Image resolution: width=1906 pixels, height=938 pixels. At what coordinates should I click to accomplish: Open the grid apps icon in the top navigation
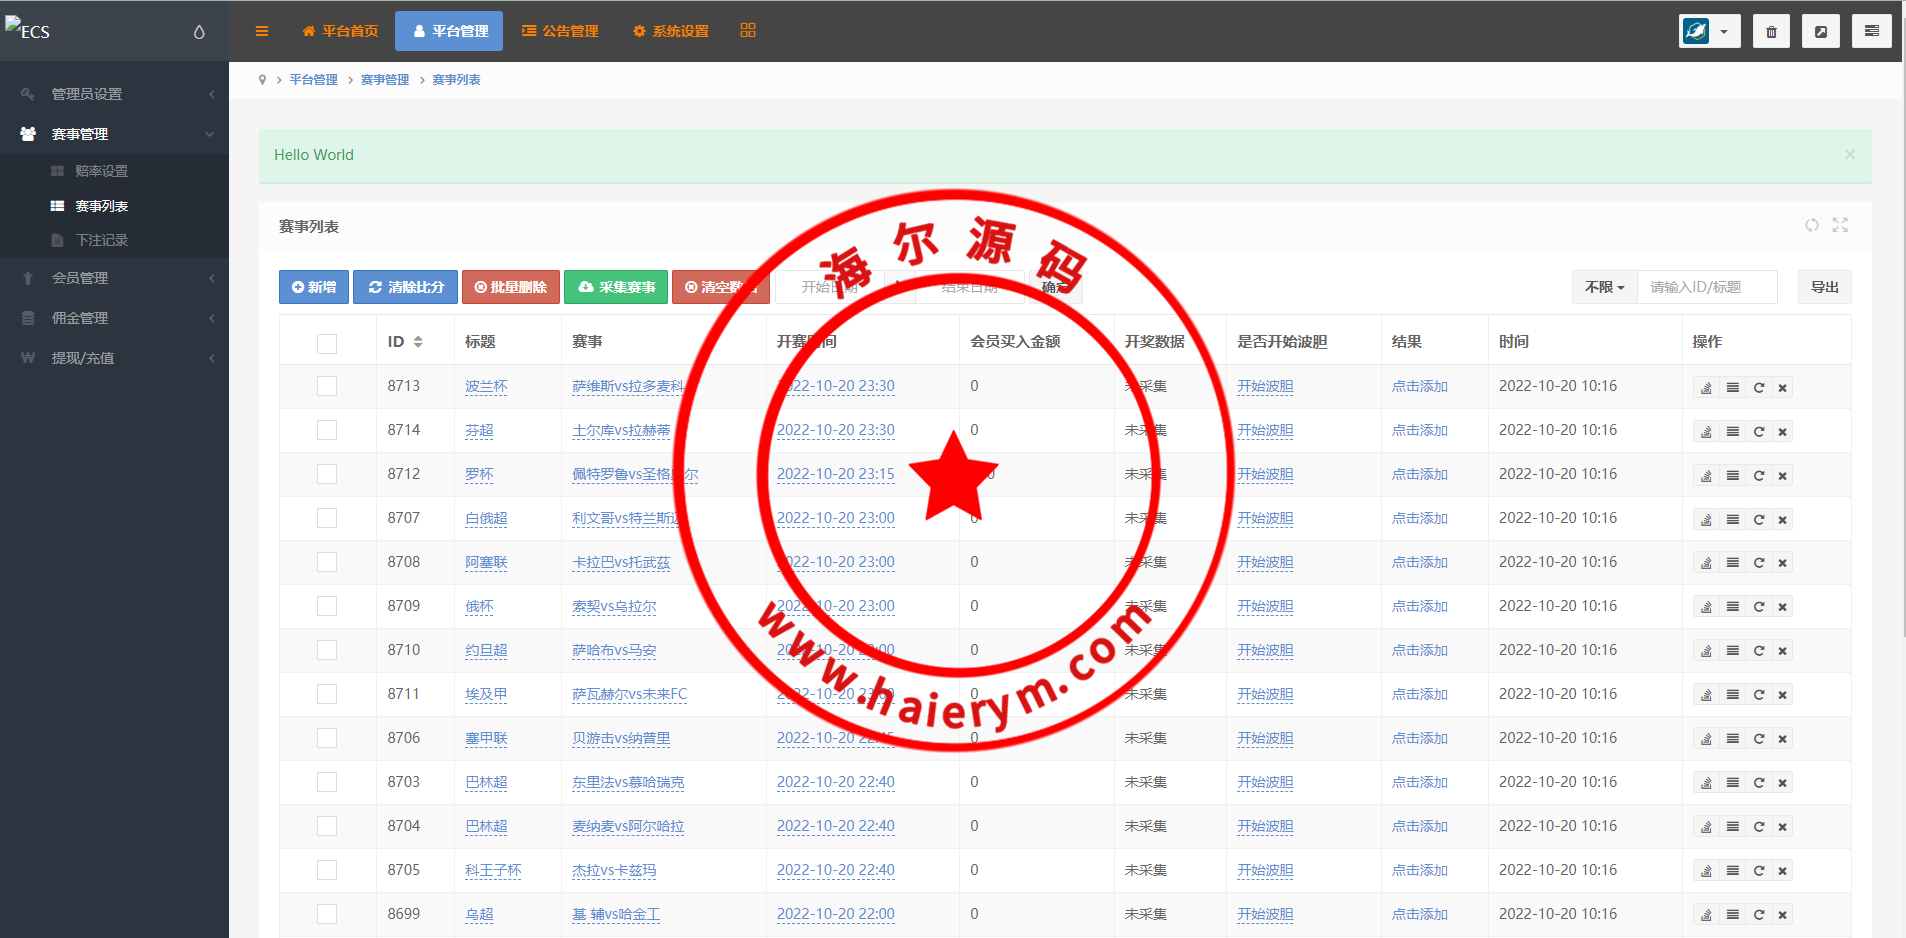pos(748,31)
